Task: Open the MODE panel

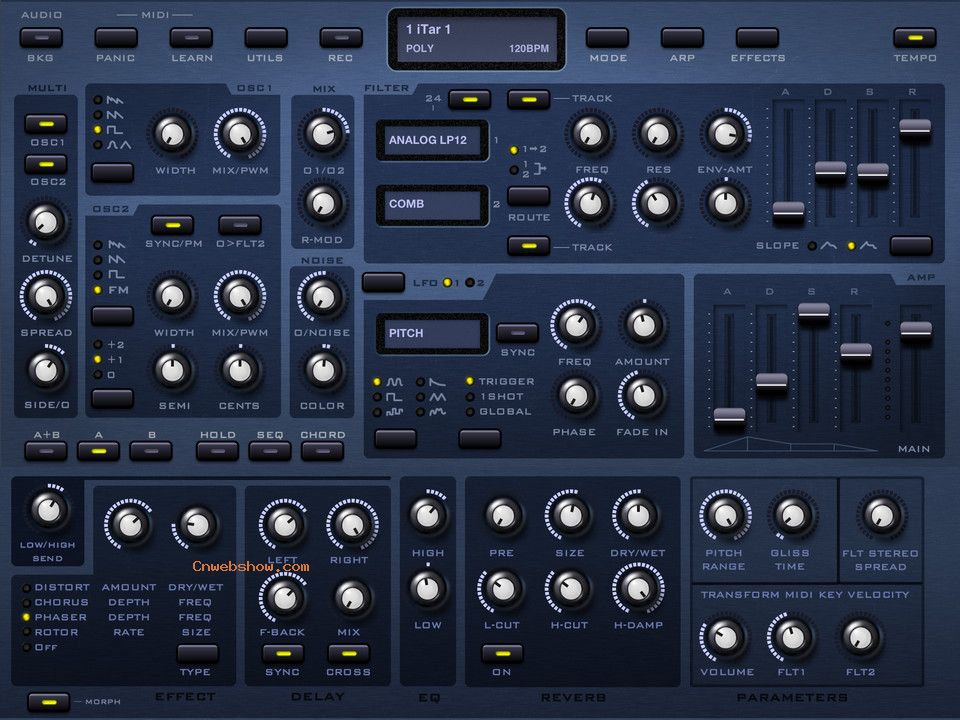Action: pyautogui.click(x=607, y=38)
